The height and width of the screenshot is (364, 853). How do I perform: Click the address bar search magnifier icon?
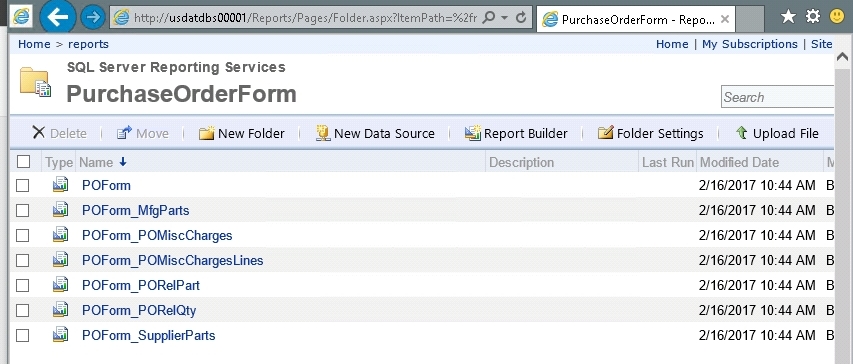click(489, 18)
